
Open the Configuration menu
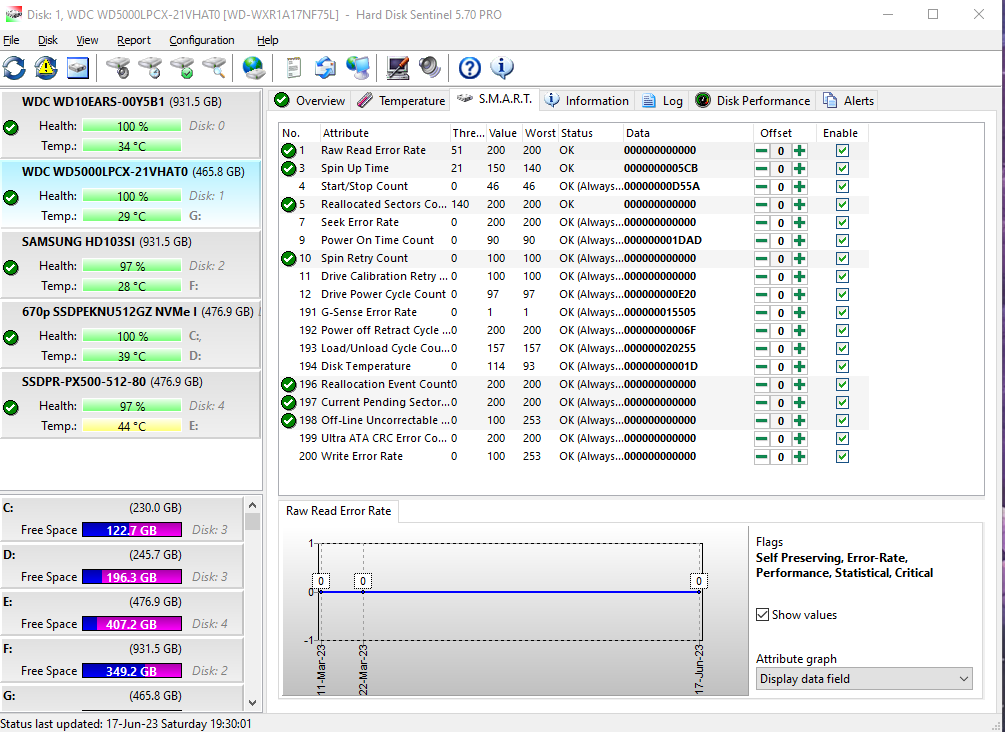click(201, 40)
